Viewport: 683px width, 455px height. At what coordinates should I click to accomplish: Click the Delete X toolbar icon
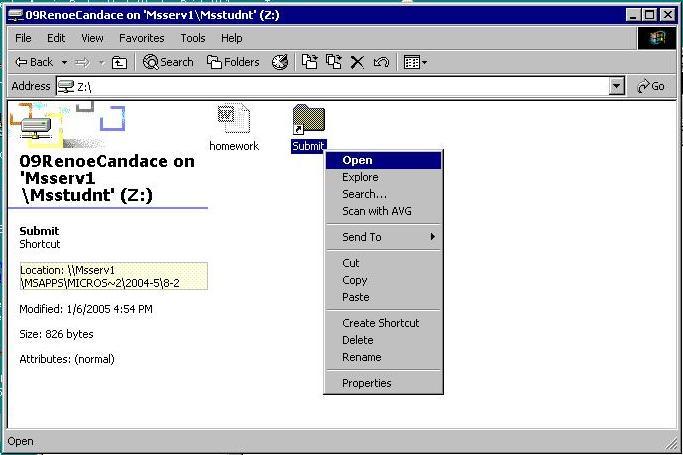click(x=357, y=62)
